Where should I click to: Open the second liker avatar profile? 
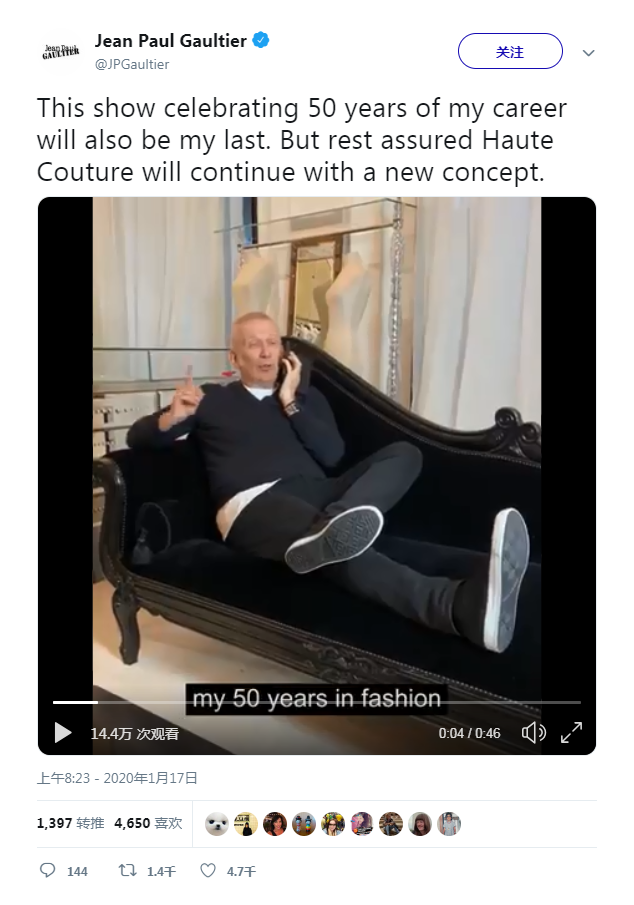click(x=246, y=824)
